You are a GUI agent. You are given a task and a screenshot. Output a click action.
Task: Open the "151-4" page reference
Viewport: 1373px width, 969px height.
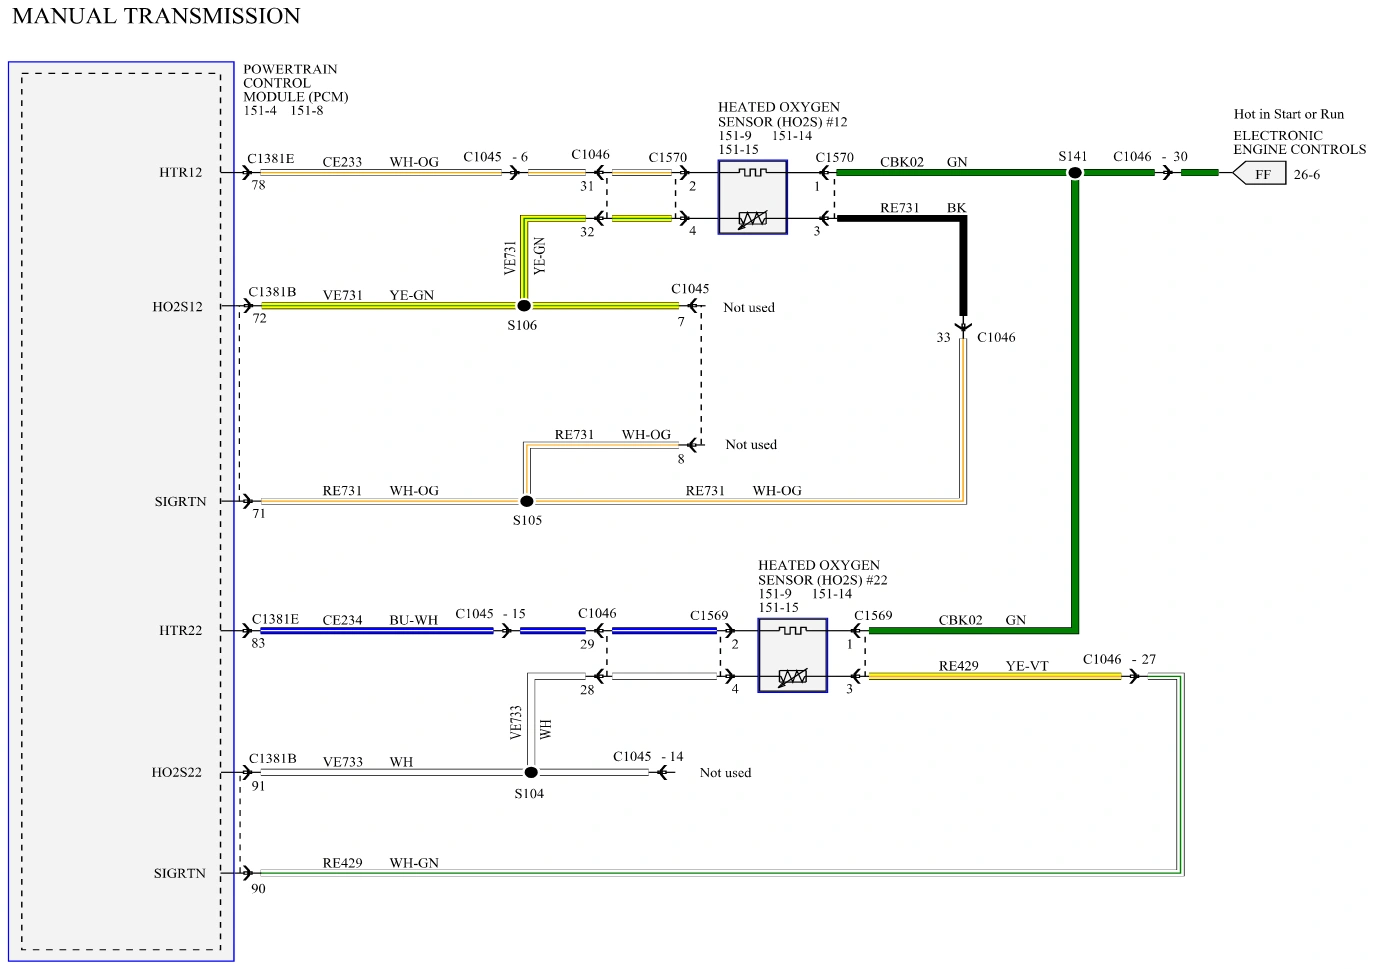pos(260,111)
